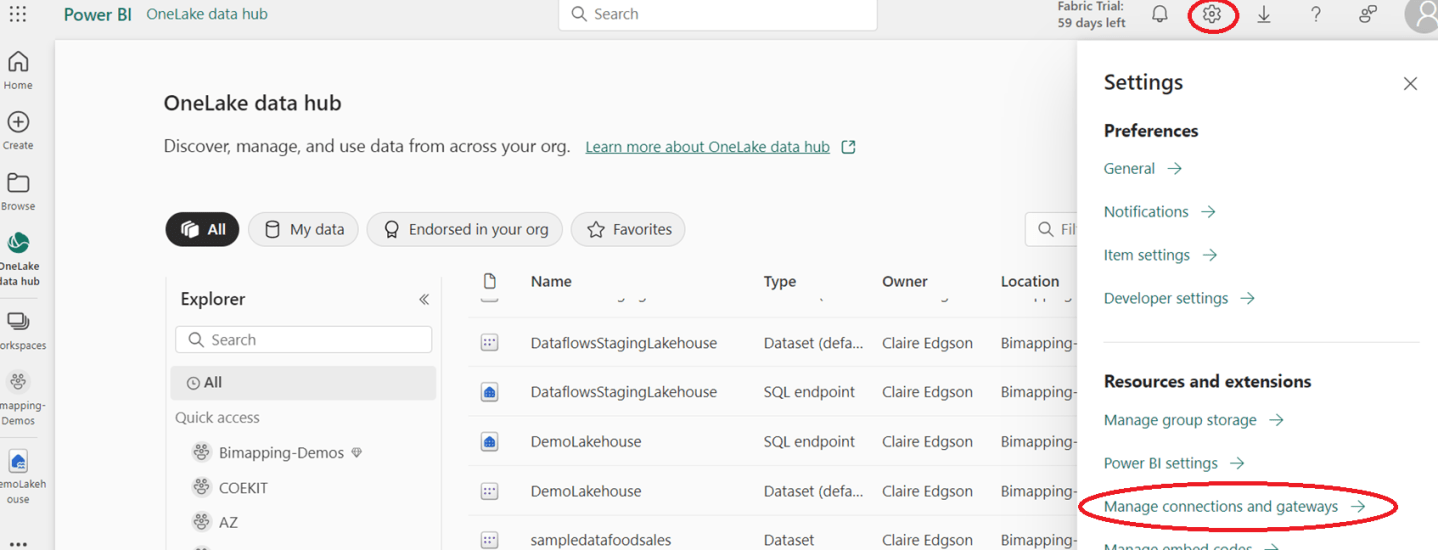Screen dimensions: 1438x550
Task: Go to Home in left navigation
Action: click(18, 71)
